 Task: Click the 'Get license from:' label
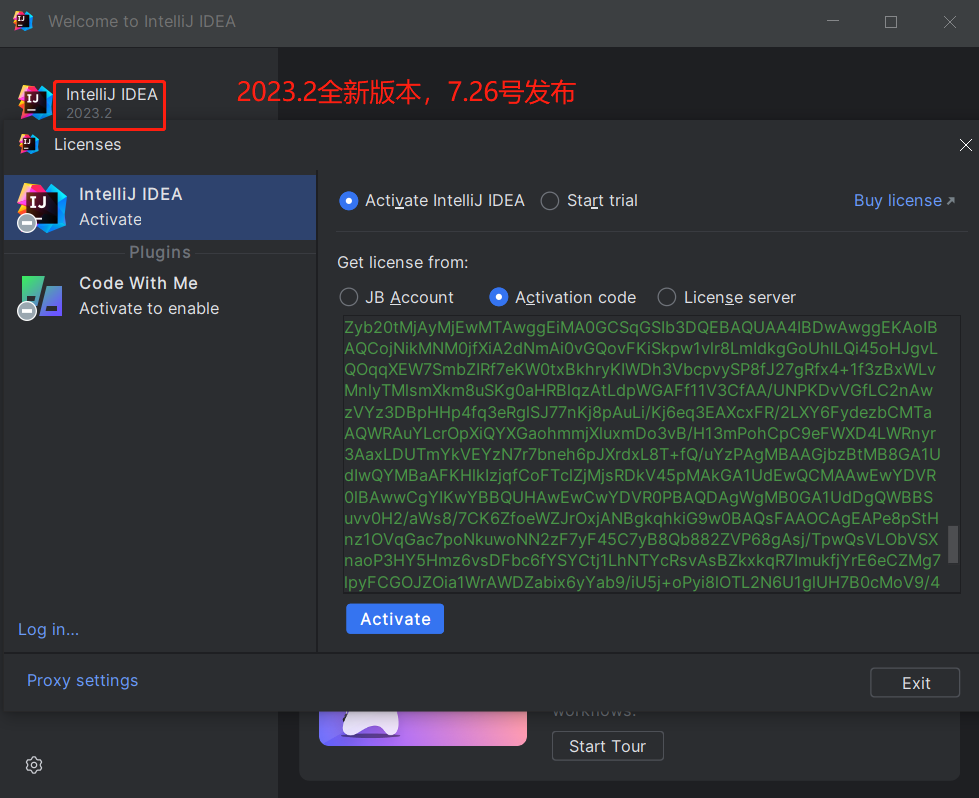pos(403,263)
